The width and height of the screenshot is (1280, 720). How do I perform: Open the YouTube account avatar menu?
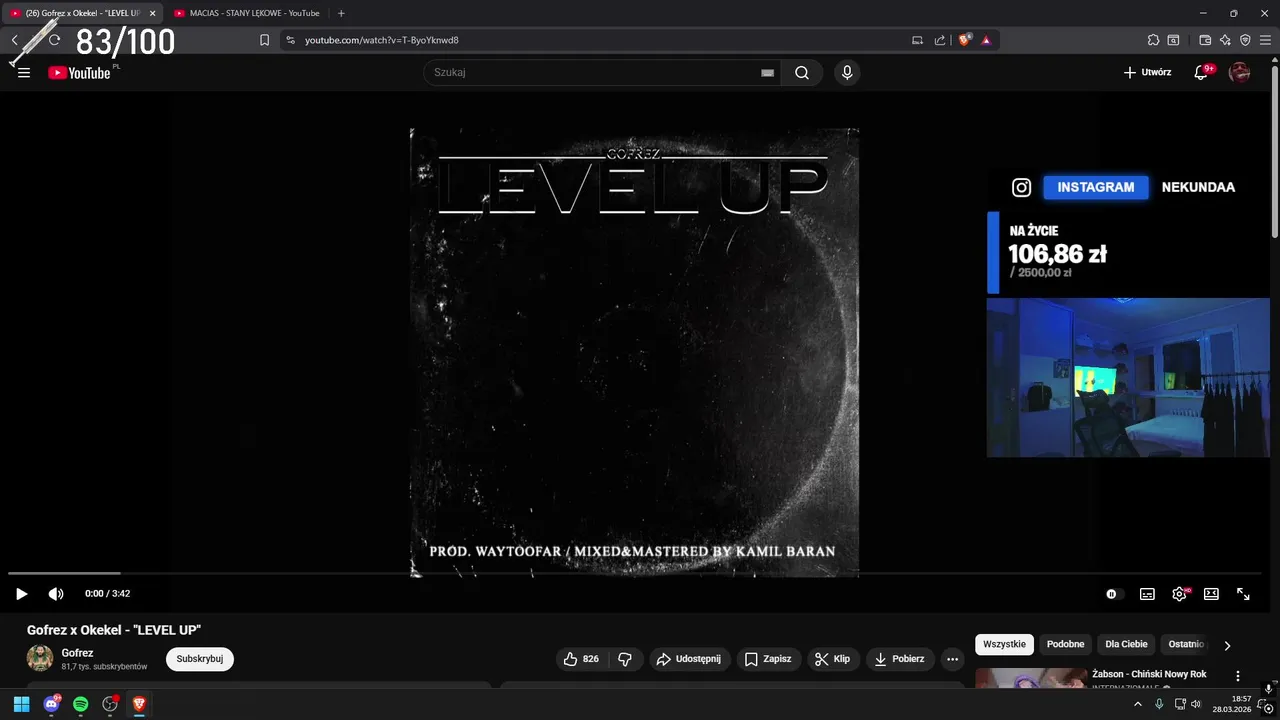[1239, 72]
